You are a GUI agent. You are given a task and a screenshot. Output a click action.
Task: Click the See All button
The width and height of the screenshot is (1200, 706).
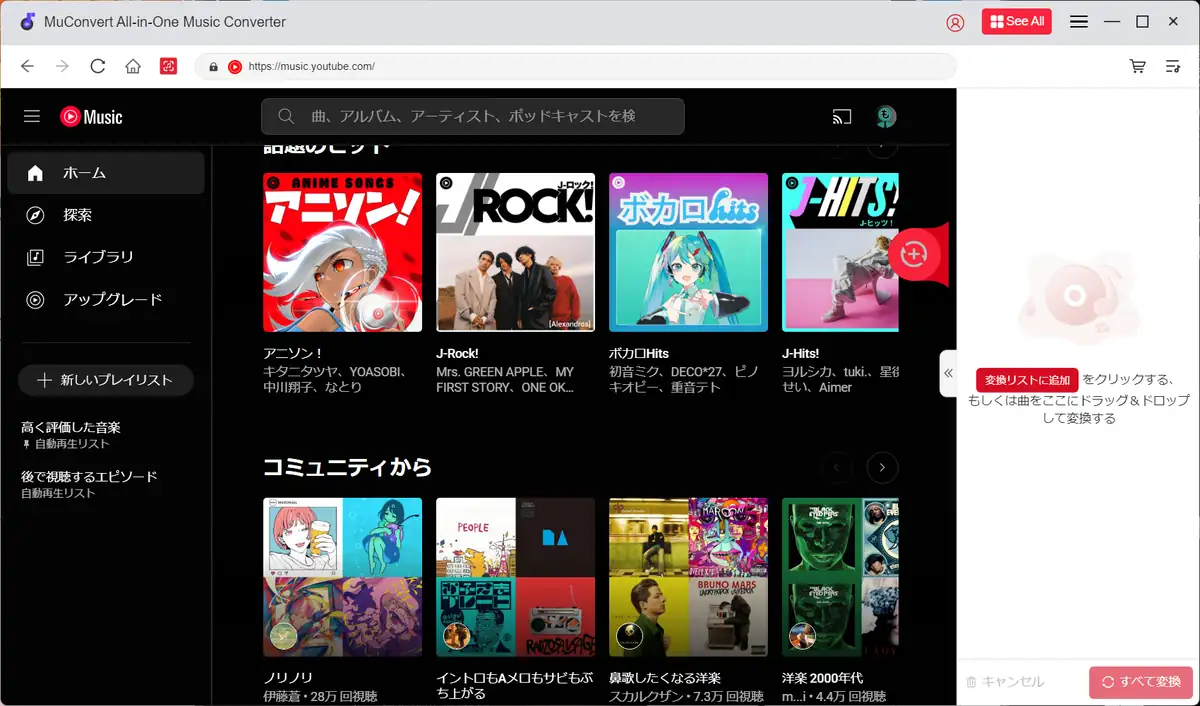click(x=1016, y=21)
